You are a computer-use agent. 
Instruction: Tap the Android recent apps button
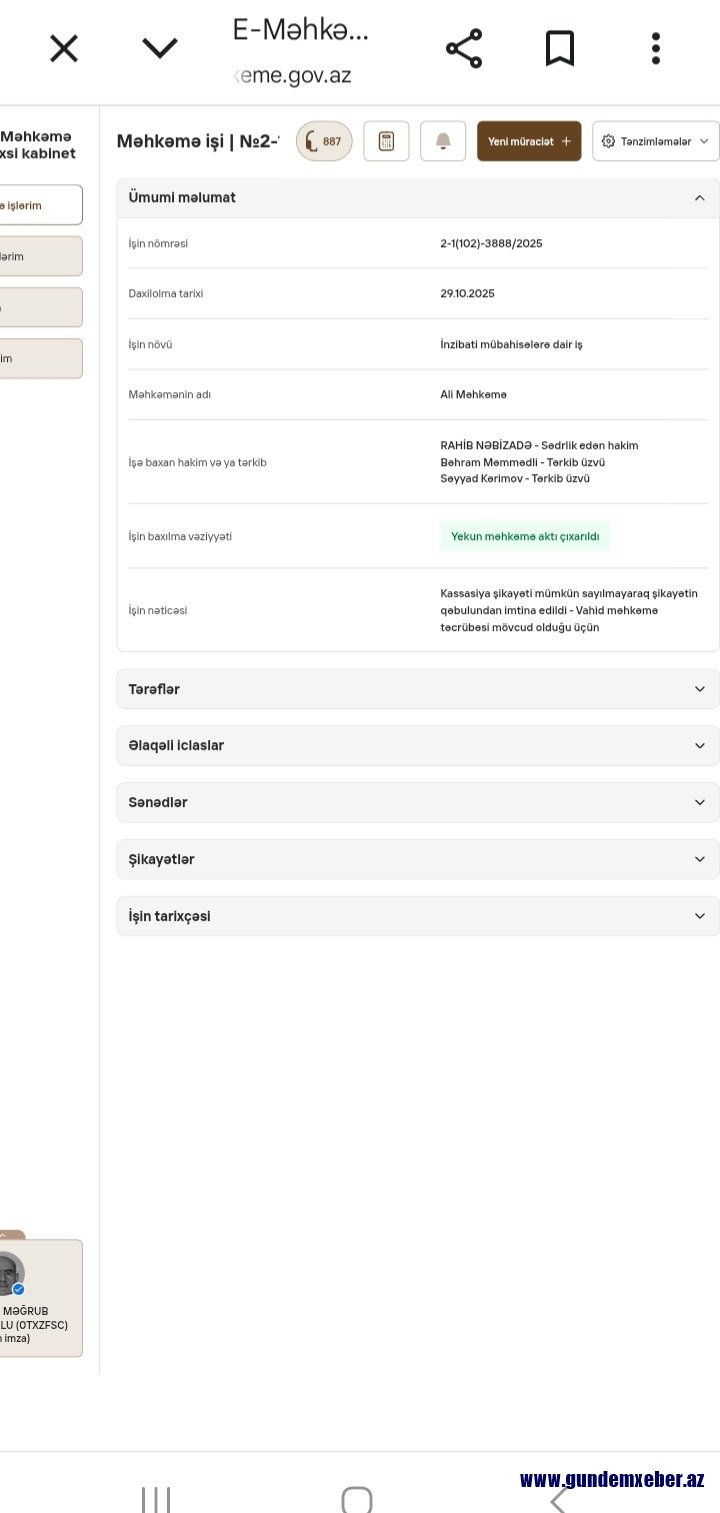click(156, 1500)
